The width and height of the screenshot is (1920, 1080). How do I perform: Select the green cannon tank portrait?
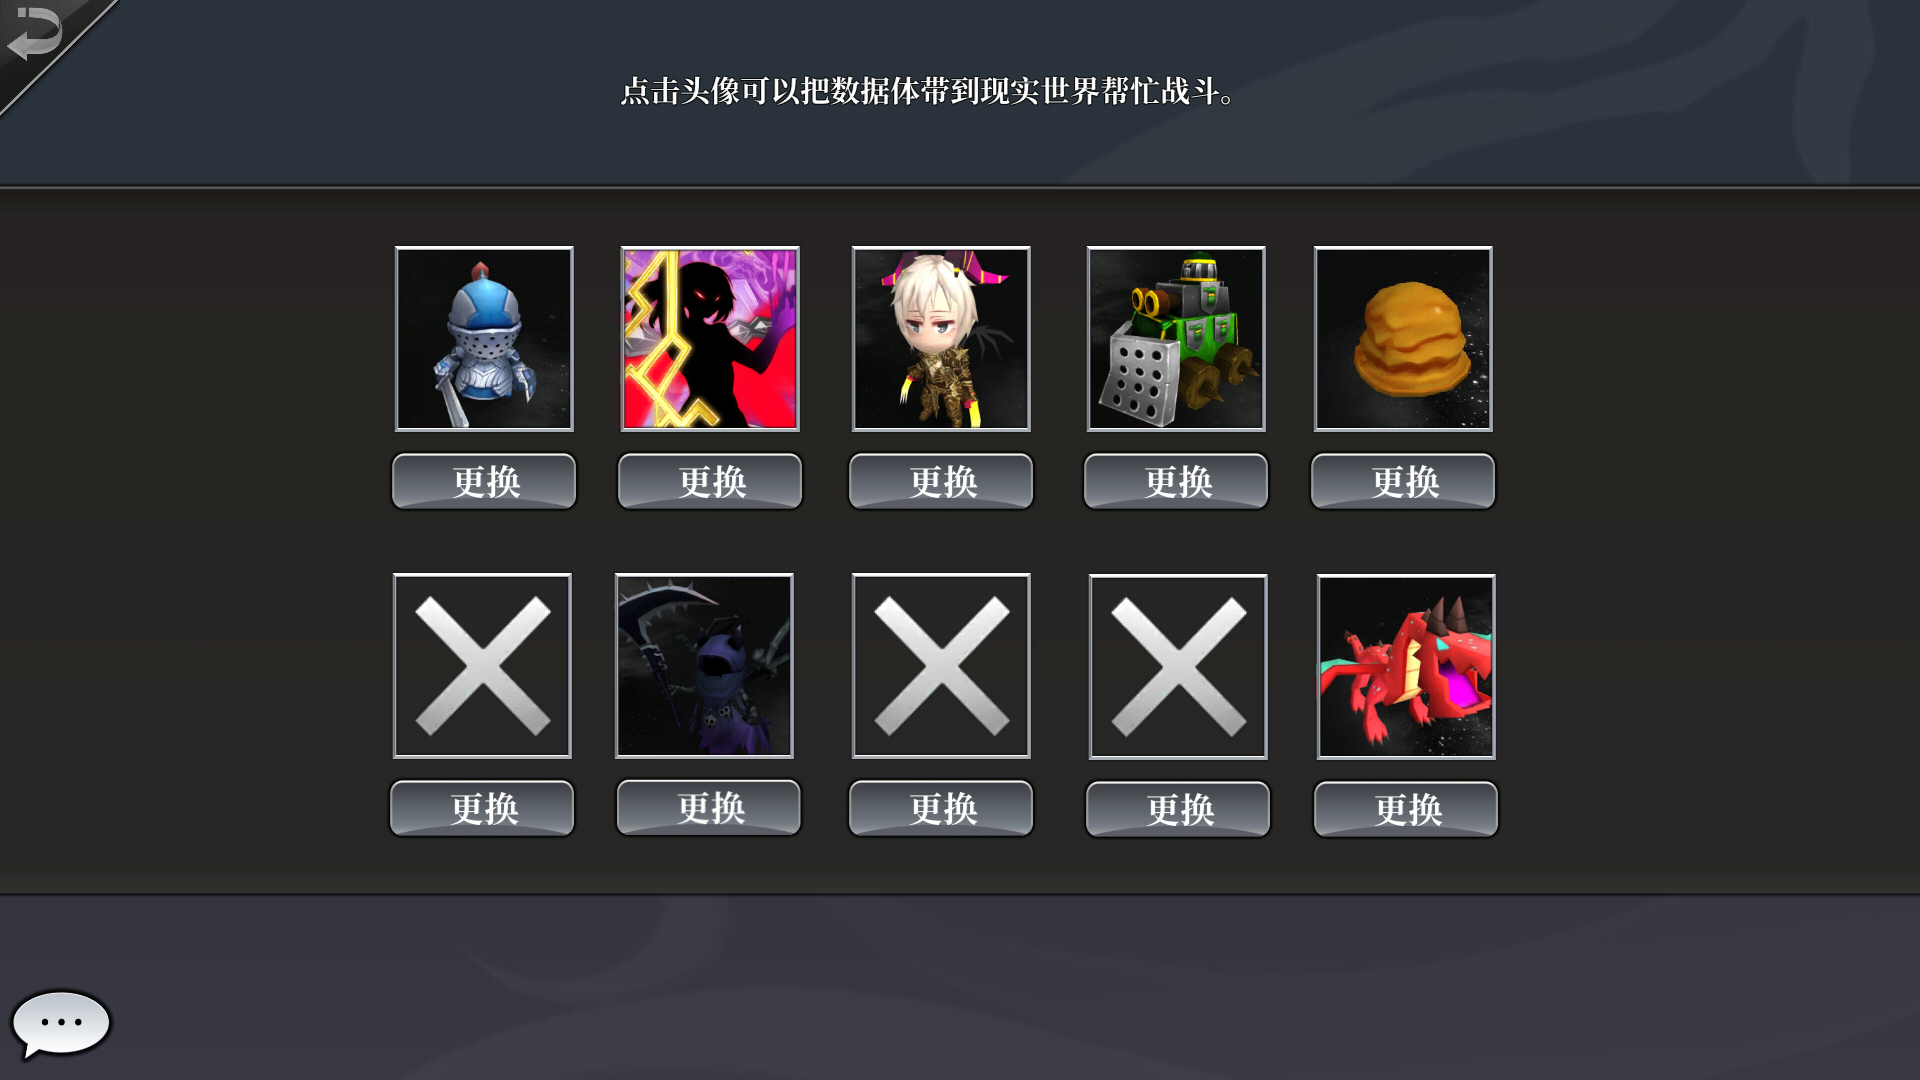coord(1176,339)
